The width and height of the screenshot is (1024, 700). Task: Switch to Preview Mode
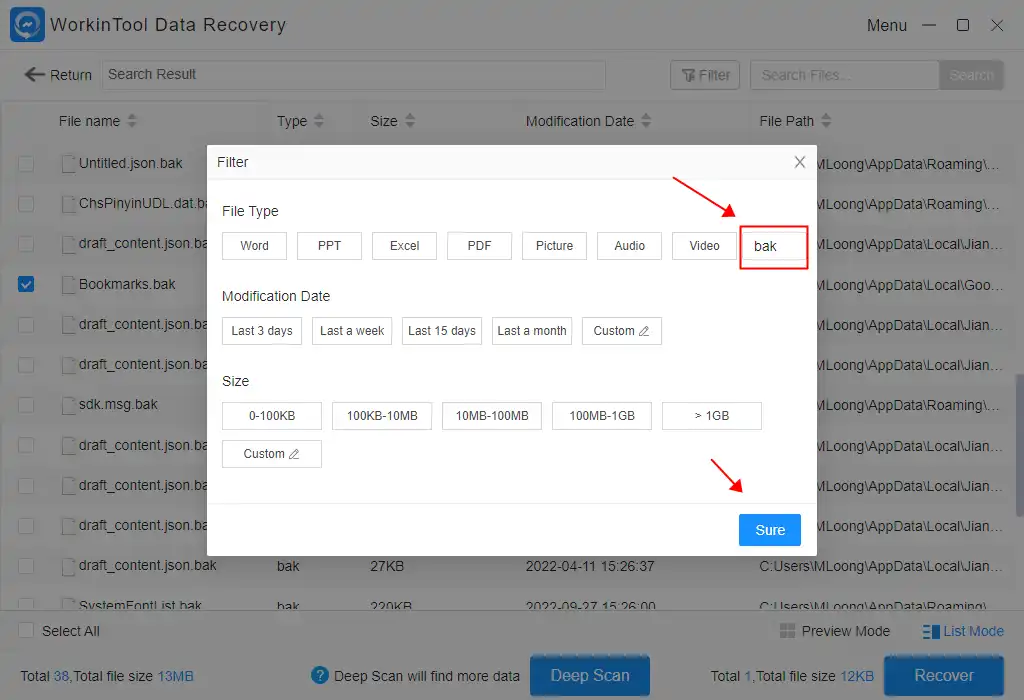[835, 631]
